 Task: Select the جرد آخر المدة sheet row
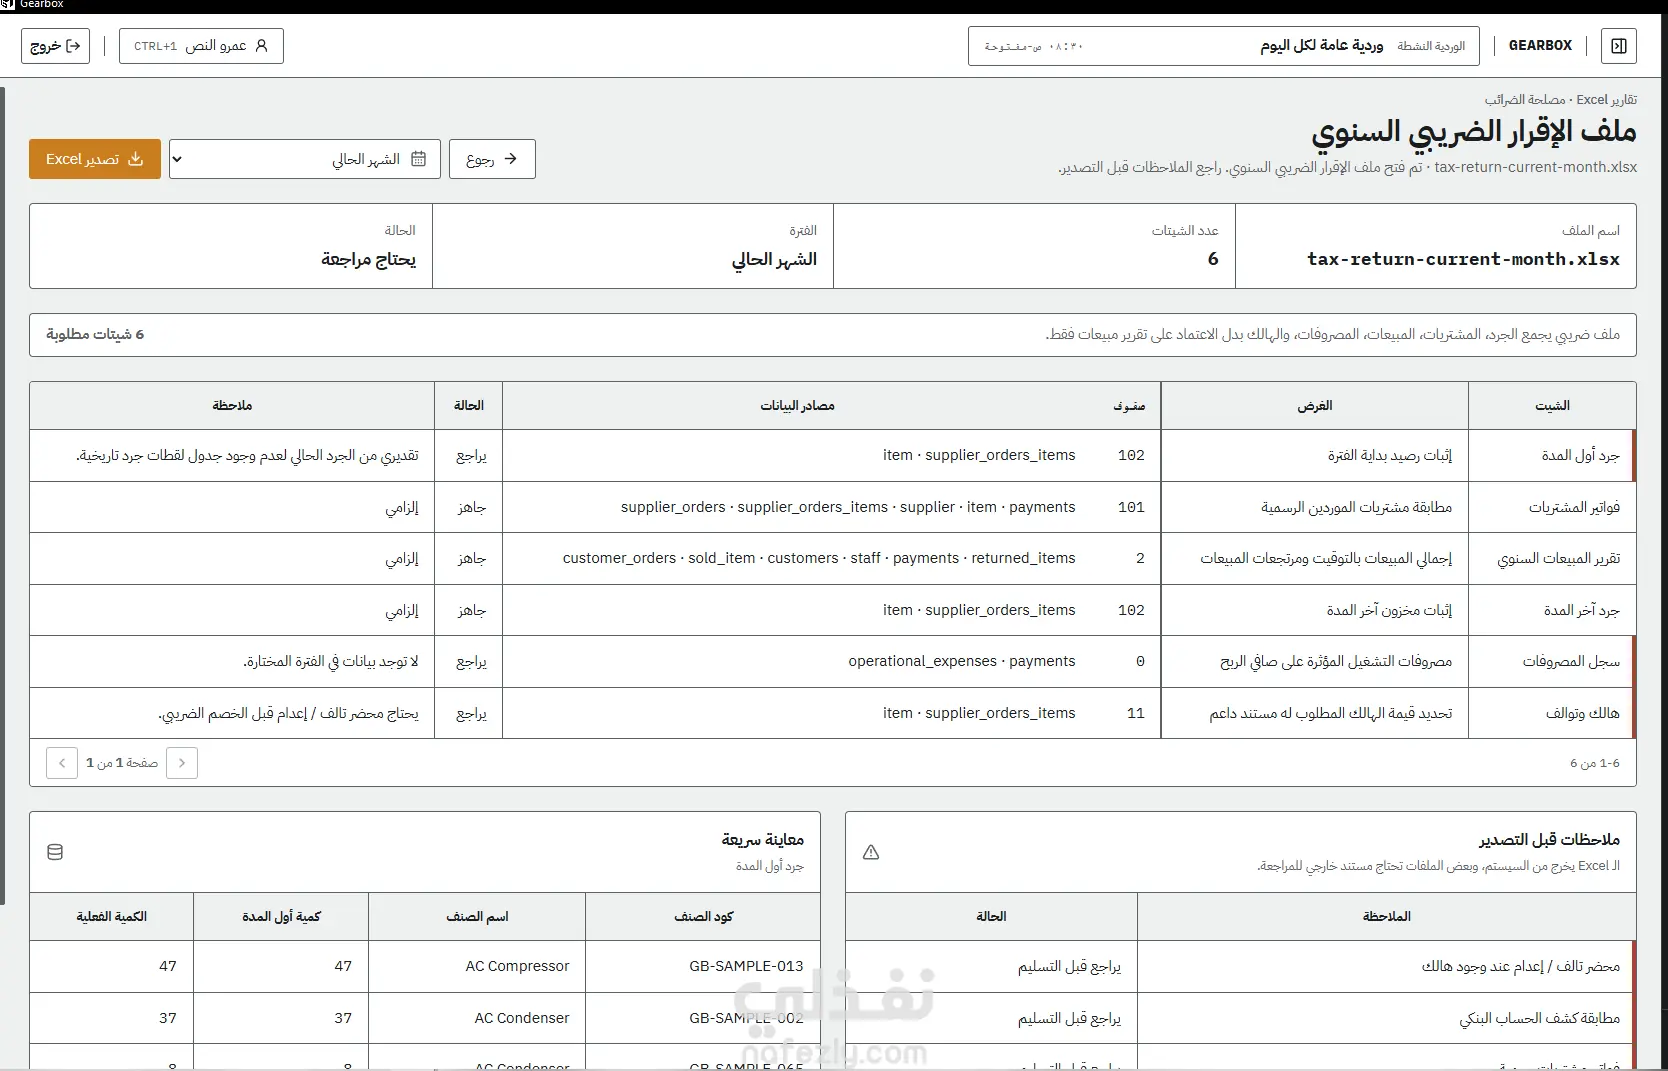click(x=833, y=611)
